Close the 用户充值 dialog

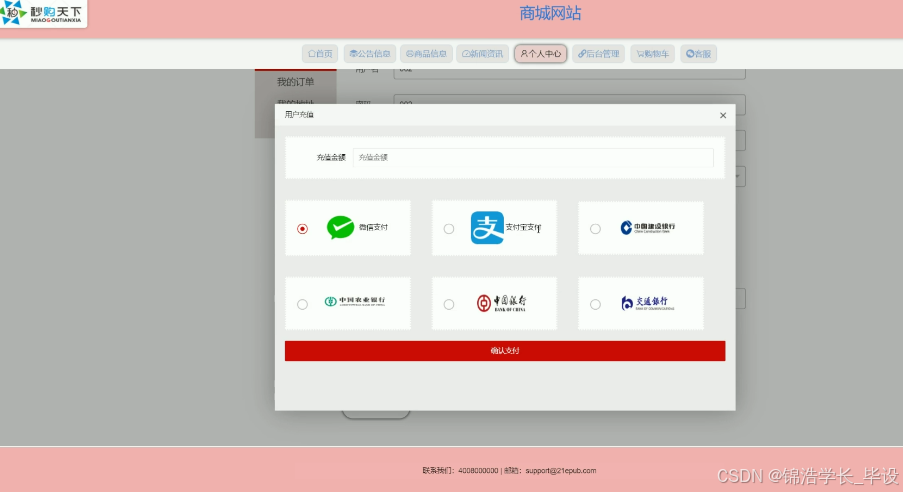[723, 115]
